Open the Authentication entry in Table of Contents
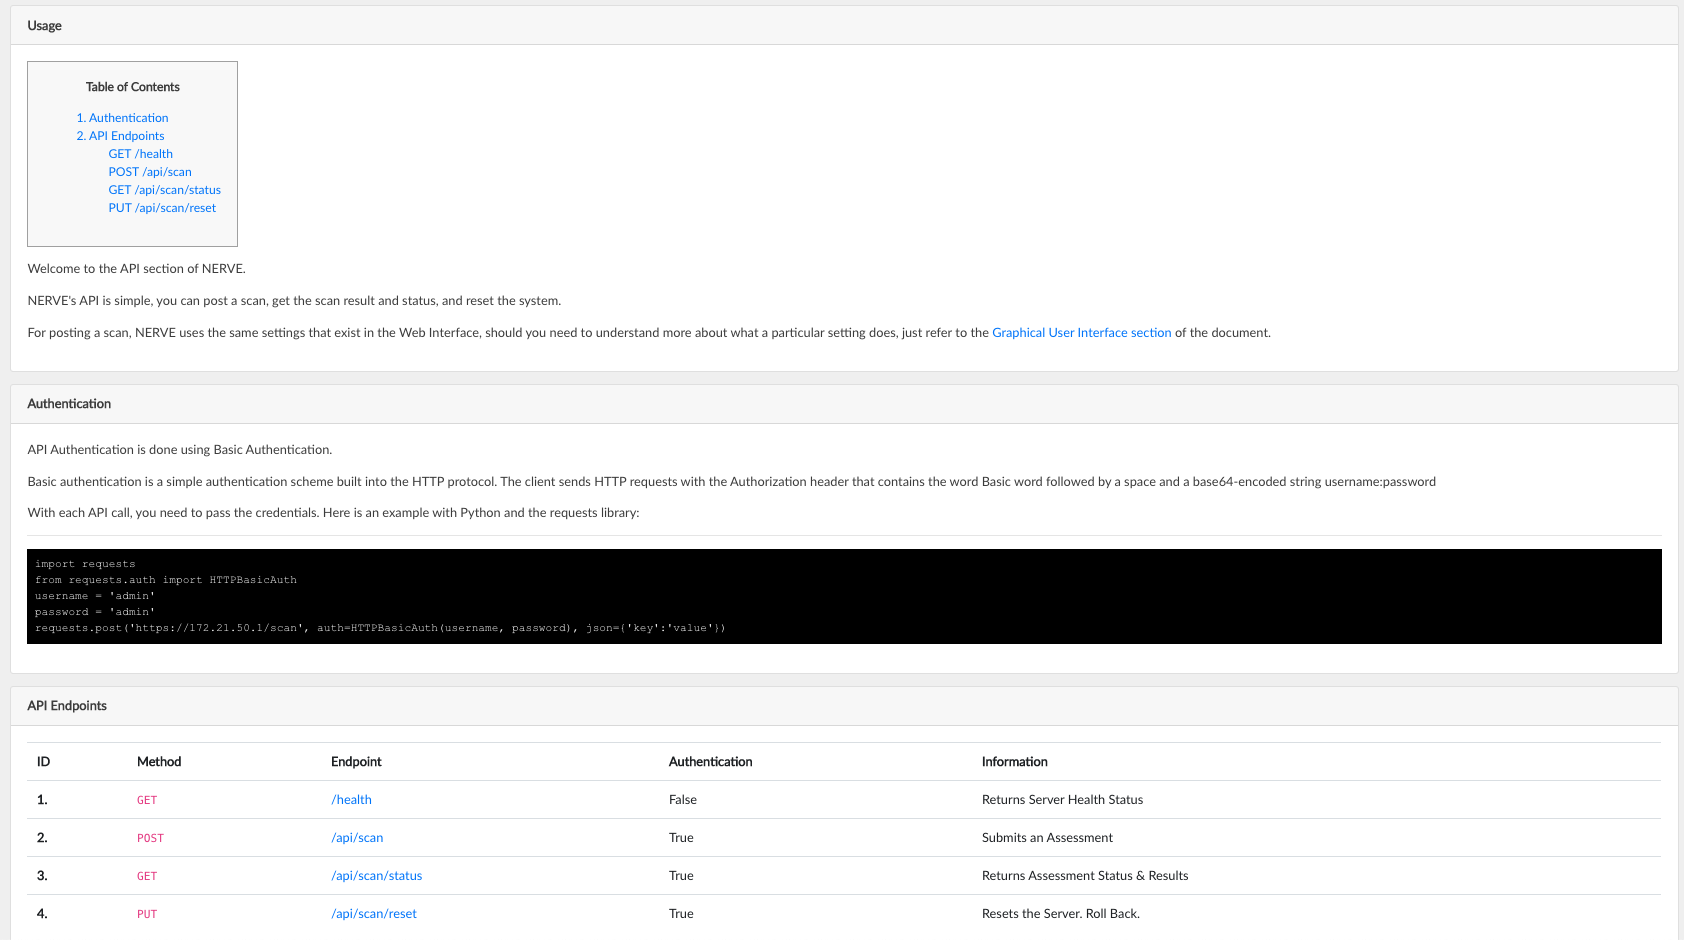 tap(122, 118)
